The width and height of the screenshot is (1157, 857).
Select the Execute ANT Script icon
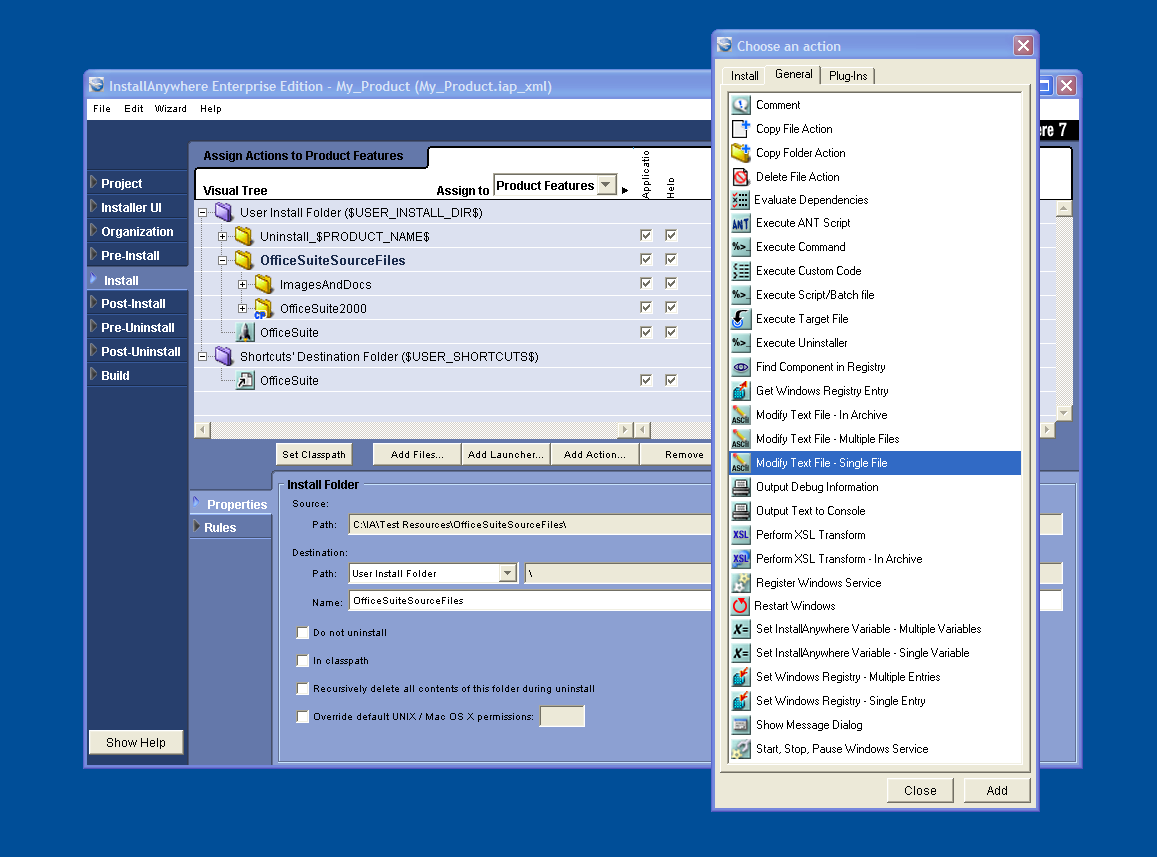pos(740,223)
